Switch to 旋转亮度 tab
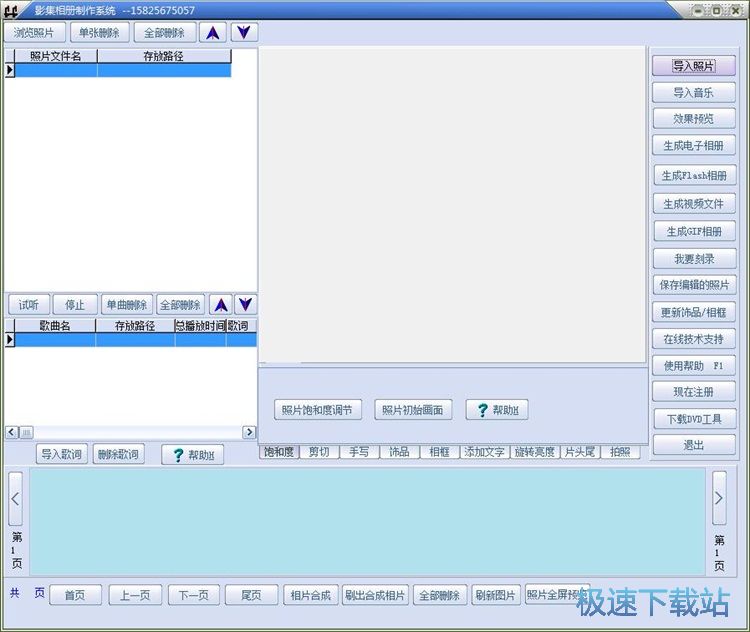The image size is (750, 632). click(535, 452)
